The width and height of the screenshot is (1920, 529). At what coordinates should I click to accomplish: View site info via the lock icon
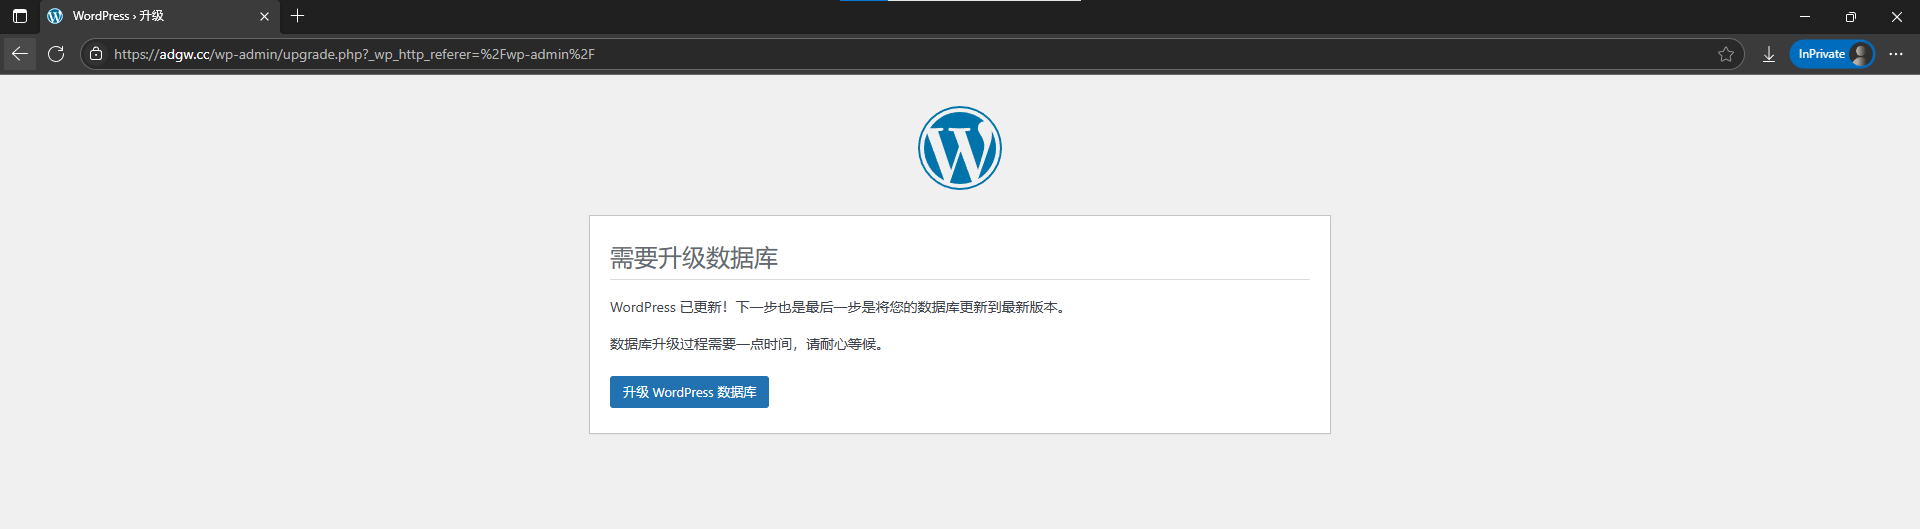96,54
